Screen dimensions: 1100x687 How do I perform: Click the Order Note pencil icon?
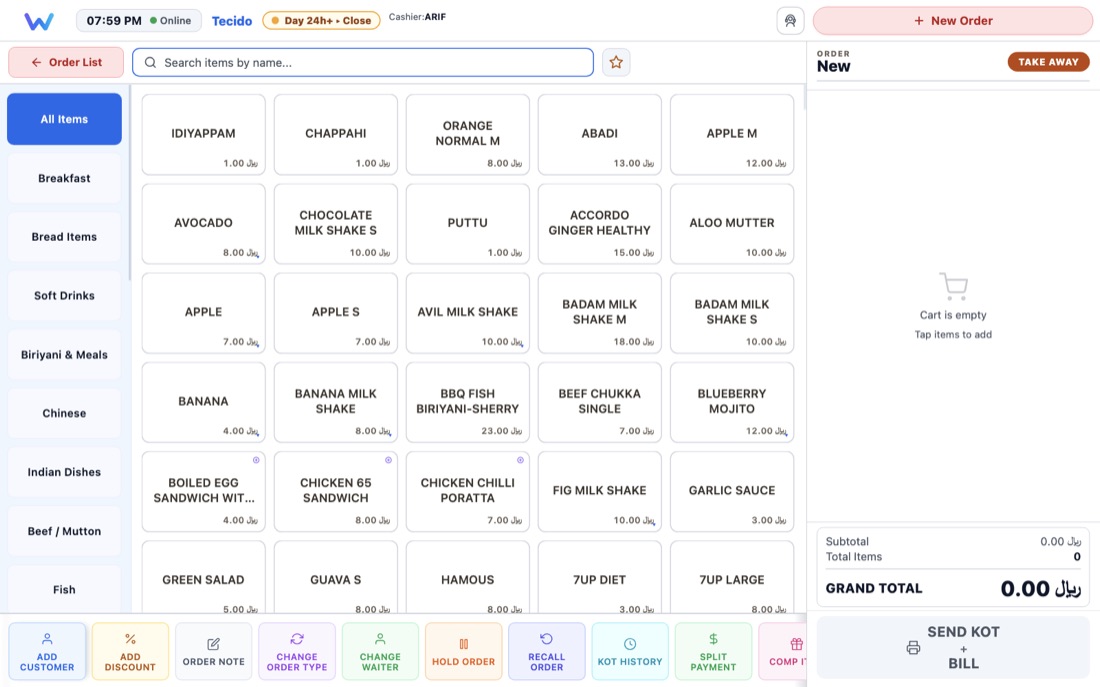point(213,643)
